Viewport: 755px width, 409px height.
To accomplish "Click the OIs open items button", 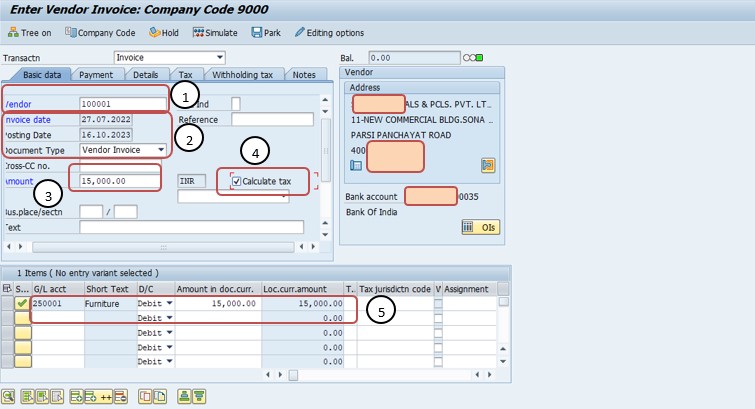I will tap(481, 227).
